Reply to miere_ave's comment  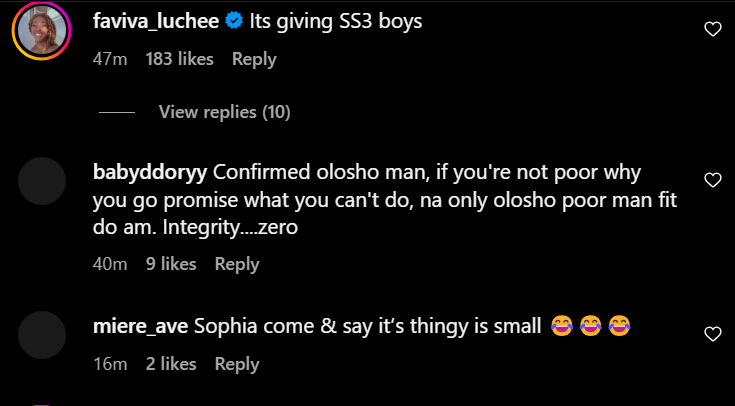coord(237,364)
